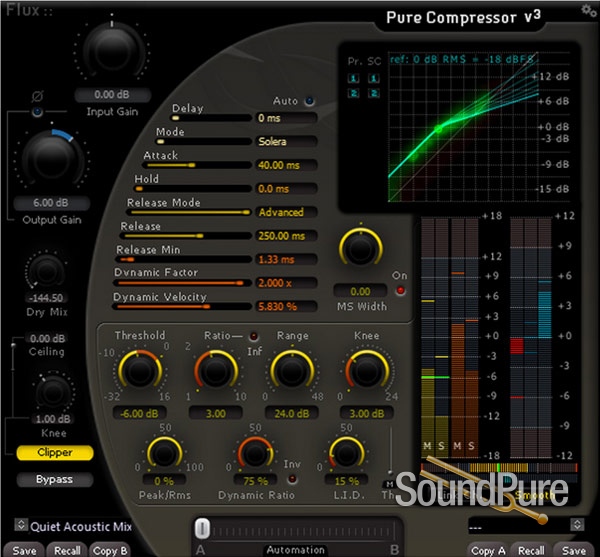Click the Threshold -6.00 dB value field
The height and width of the screenshot is (557, 600).
pos(139,414)
